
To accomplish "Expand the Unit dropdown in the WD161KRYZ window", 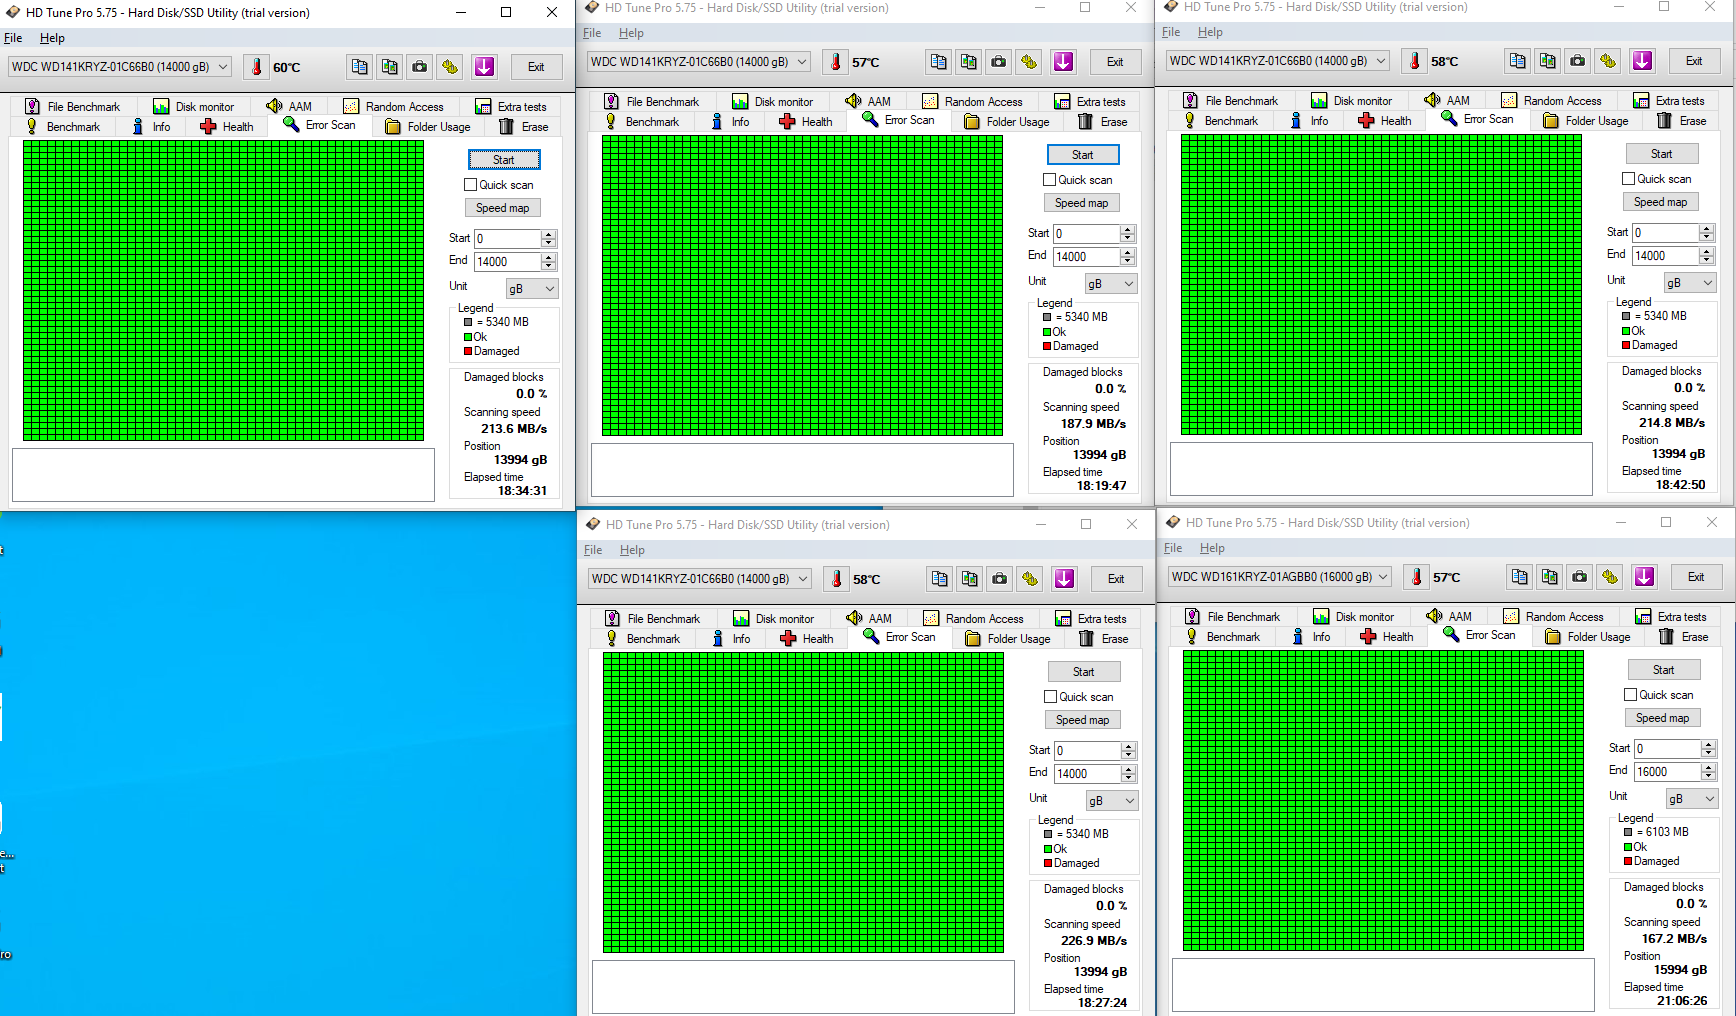I will pyautogui.click(x=1691, y=799).
